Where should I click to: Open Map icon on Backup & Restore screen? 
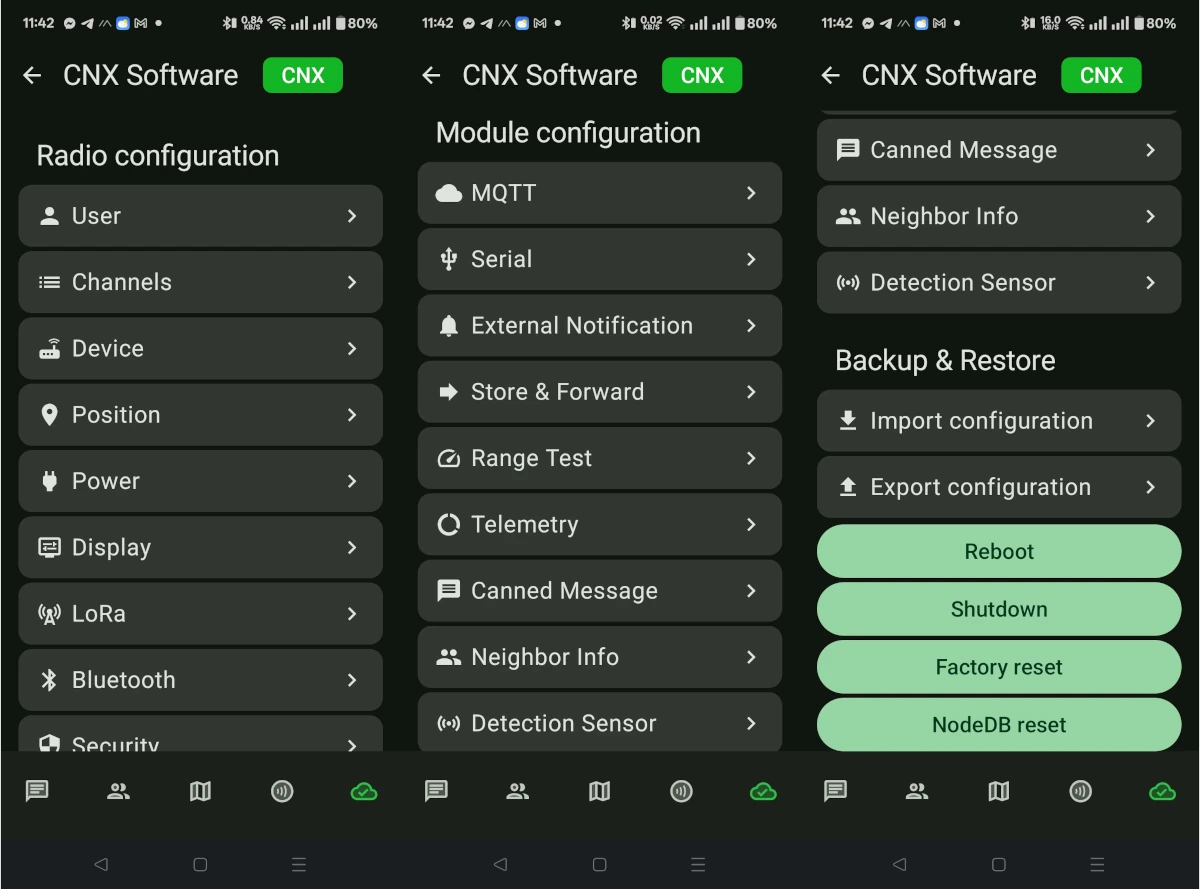click(998, 792)
